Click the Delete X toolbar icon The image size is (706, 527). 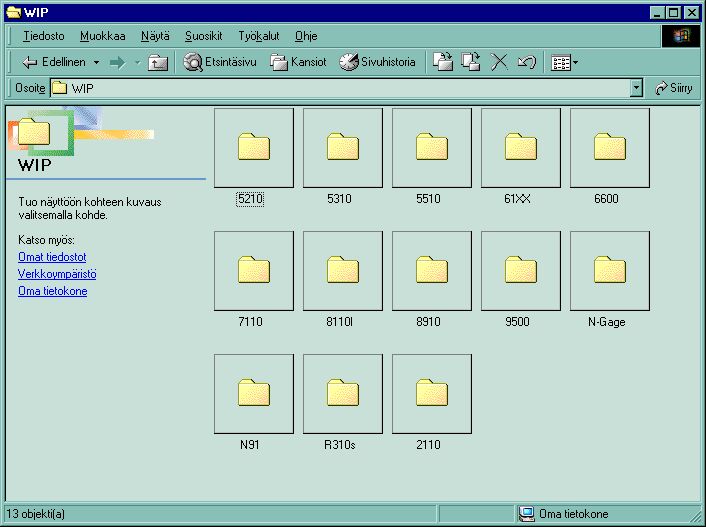pos(499,62)
